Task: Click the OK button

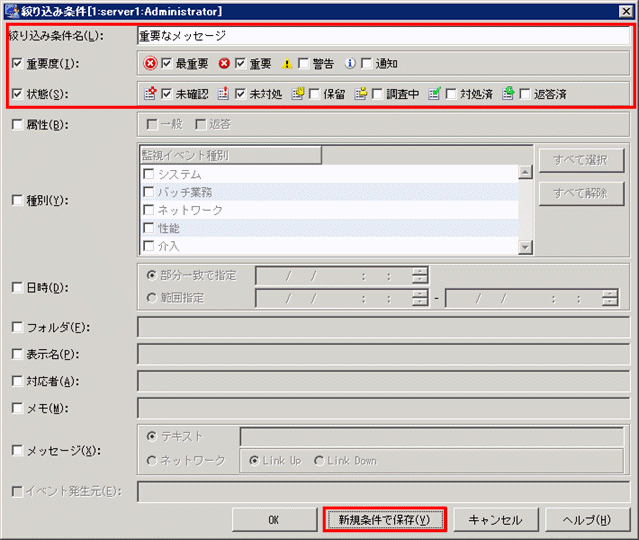Action: (x=274, y=520)
